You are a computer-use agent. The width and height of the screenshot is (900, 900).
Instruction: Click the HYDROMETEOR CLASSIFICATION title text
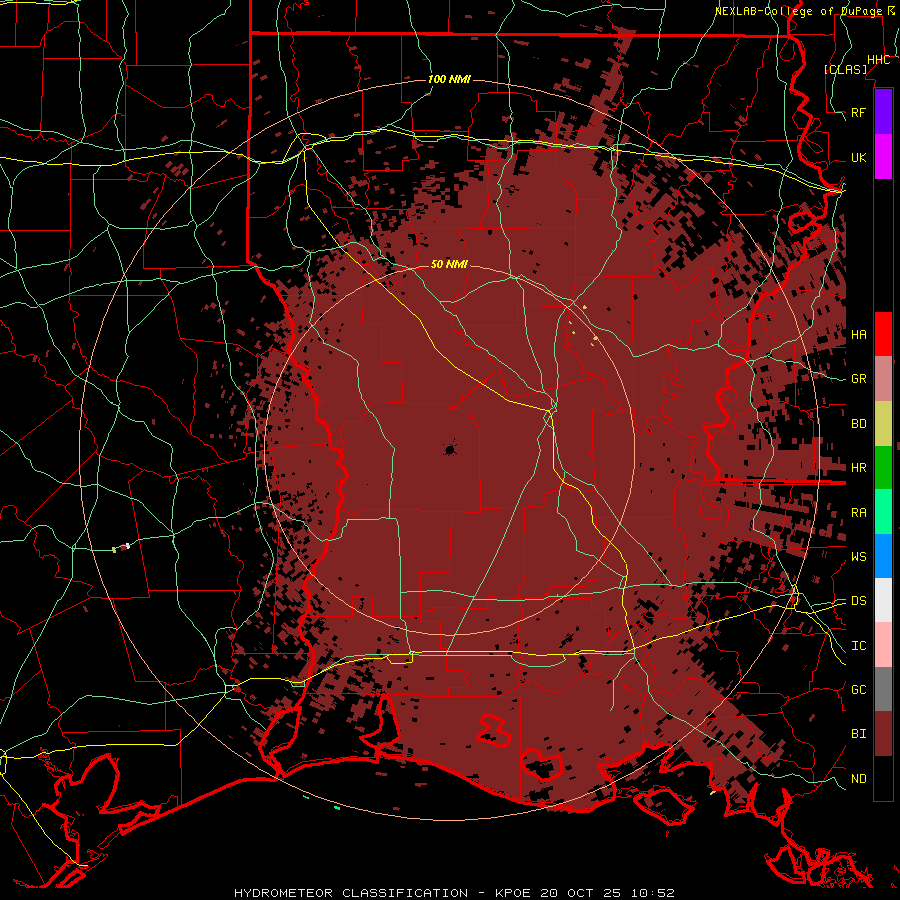coord(351,893)
